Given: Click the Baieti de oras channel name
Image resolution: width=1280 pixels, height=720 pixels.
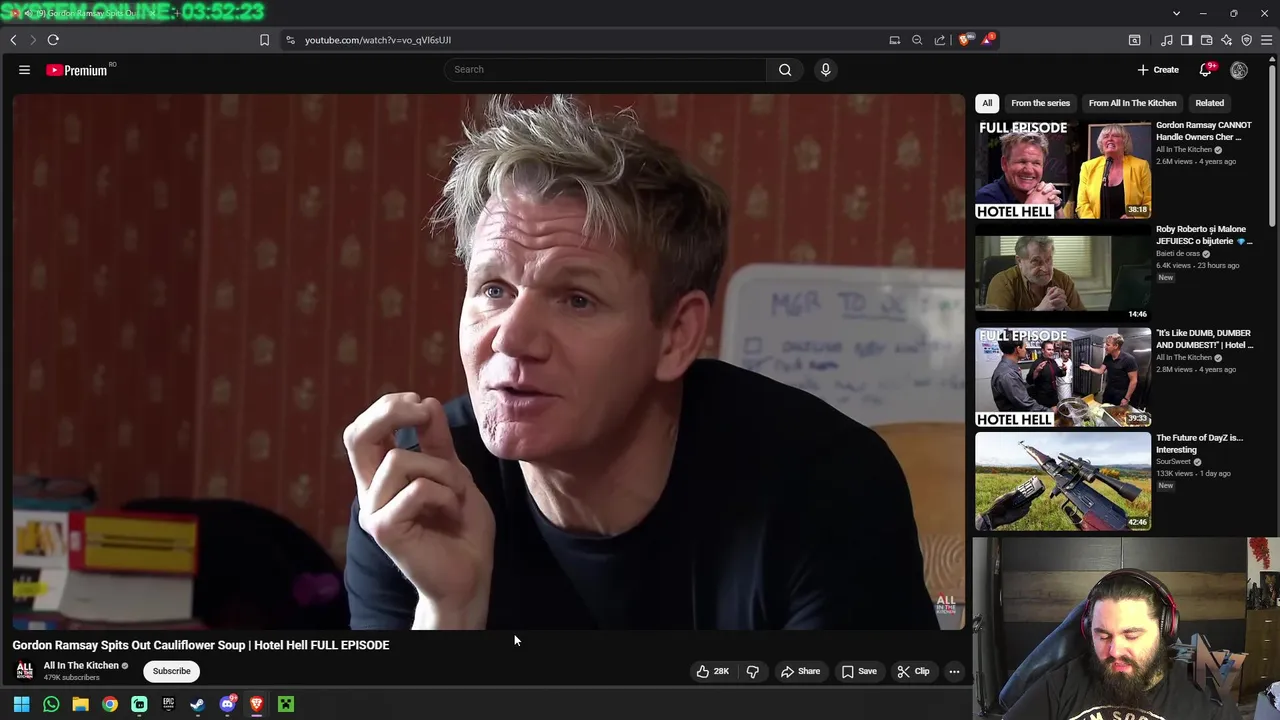Looking at the screenshot, I should (1178, 254).
